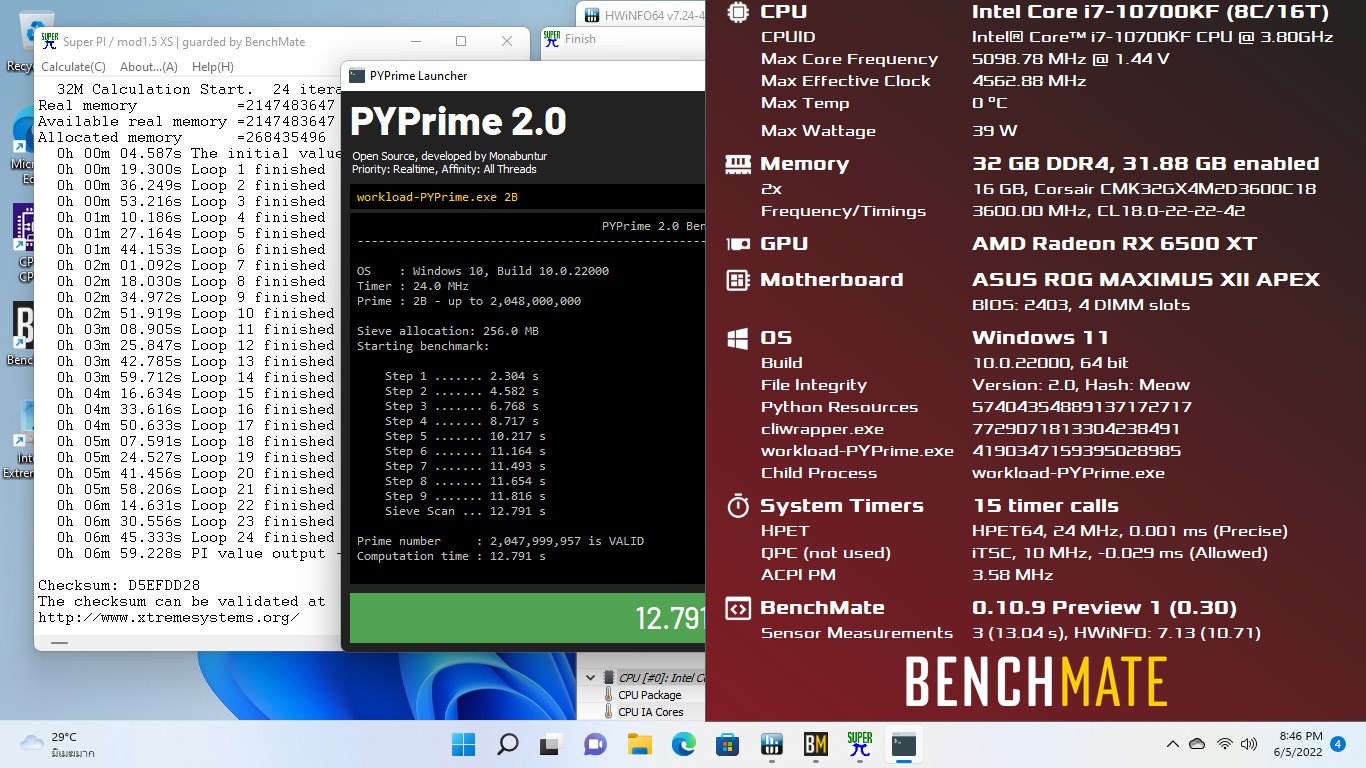The image size is (1366, 768).
Task: Click the 'Loop 24 finished' line in Super PI
Action: [x=195, y=537]
